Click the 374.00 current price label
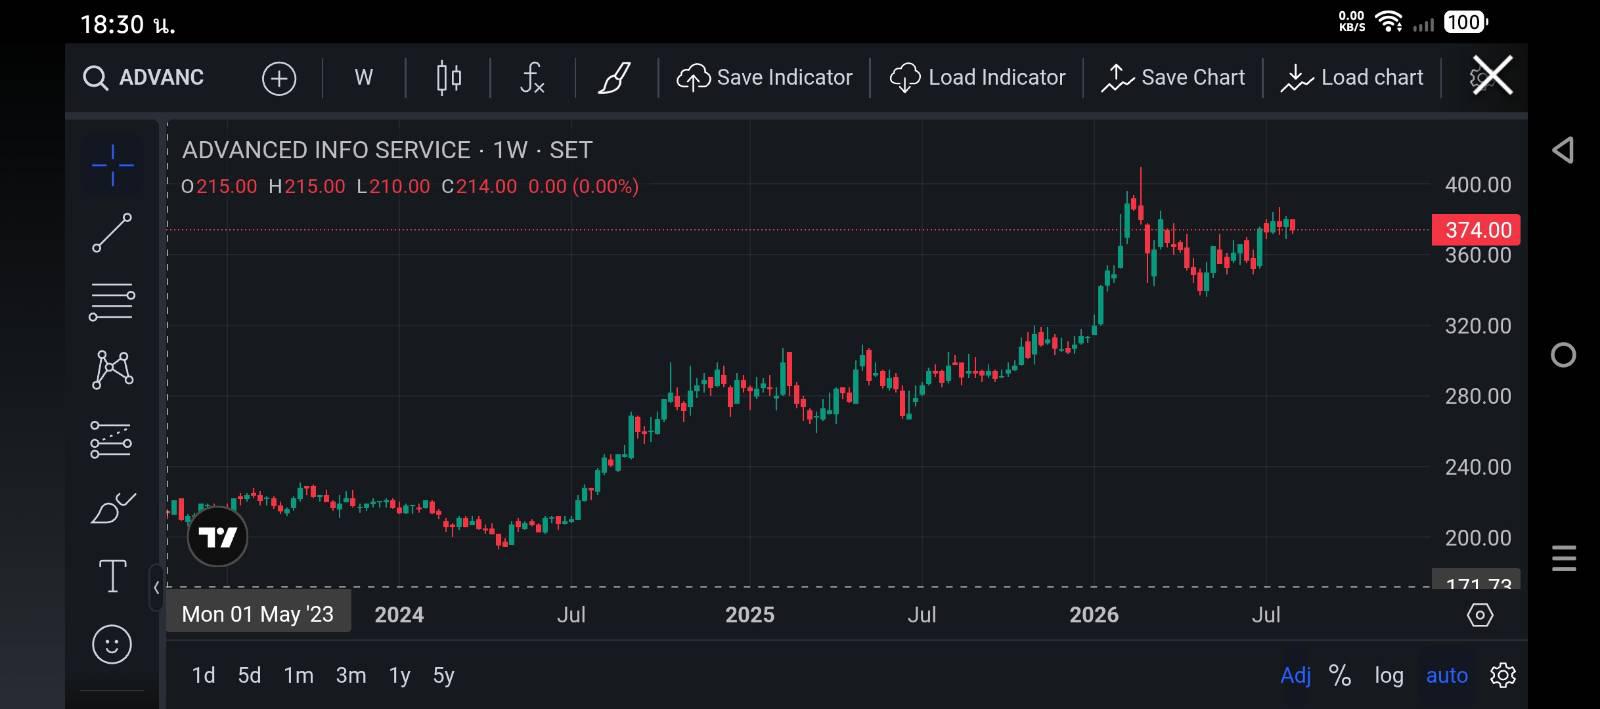This screenshot has height=709, width=1600. [1477, 230]
